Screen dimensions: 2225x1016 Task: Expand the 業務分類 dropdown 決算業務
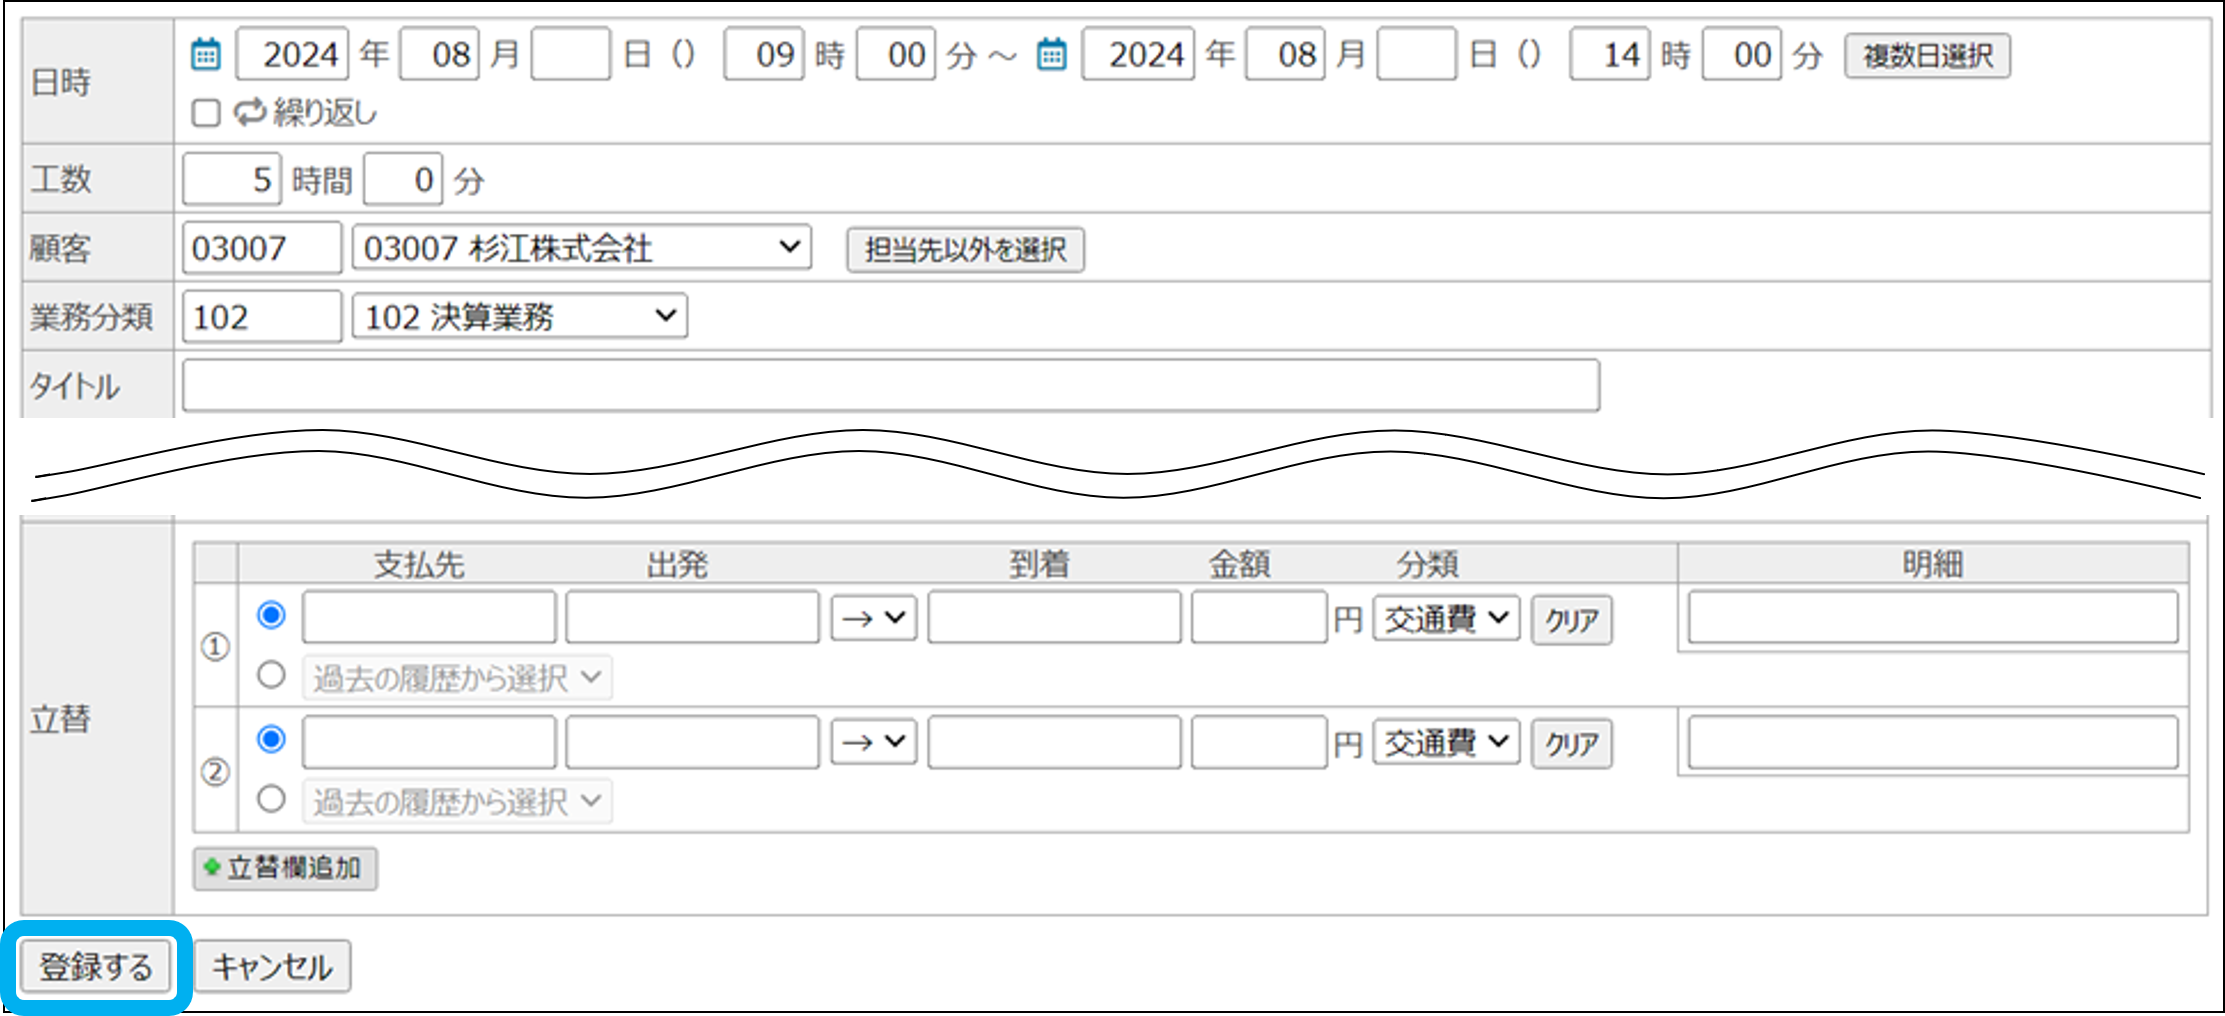tap(519, 317)
